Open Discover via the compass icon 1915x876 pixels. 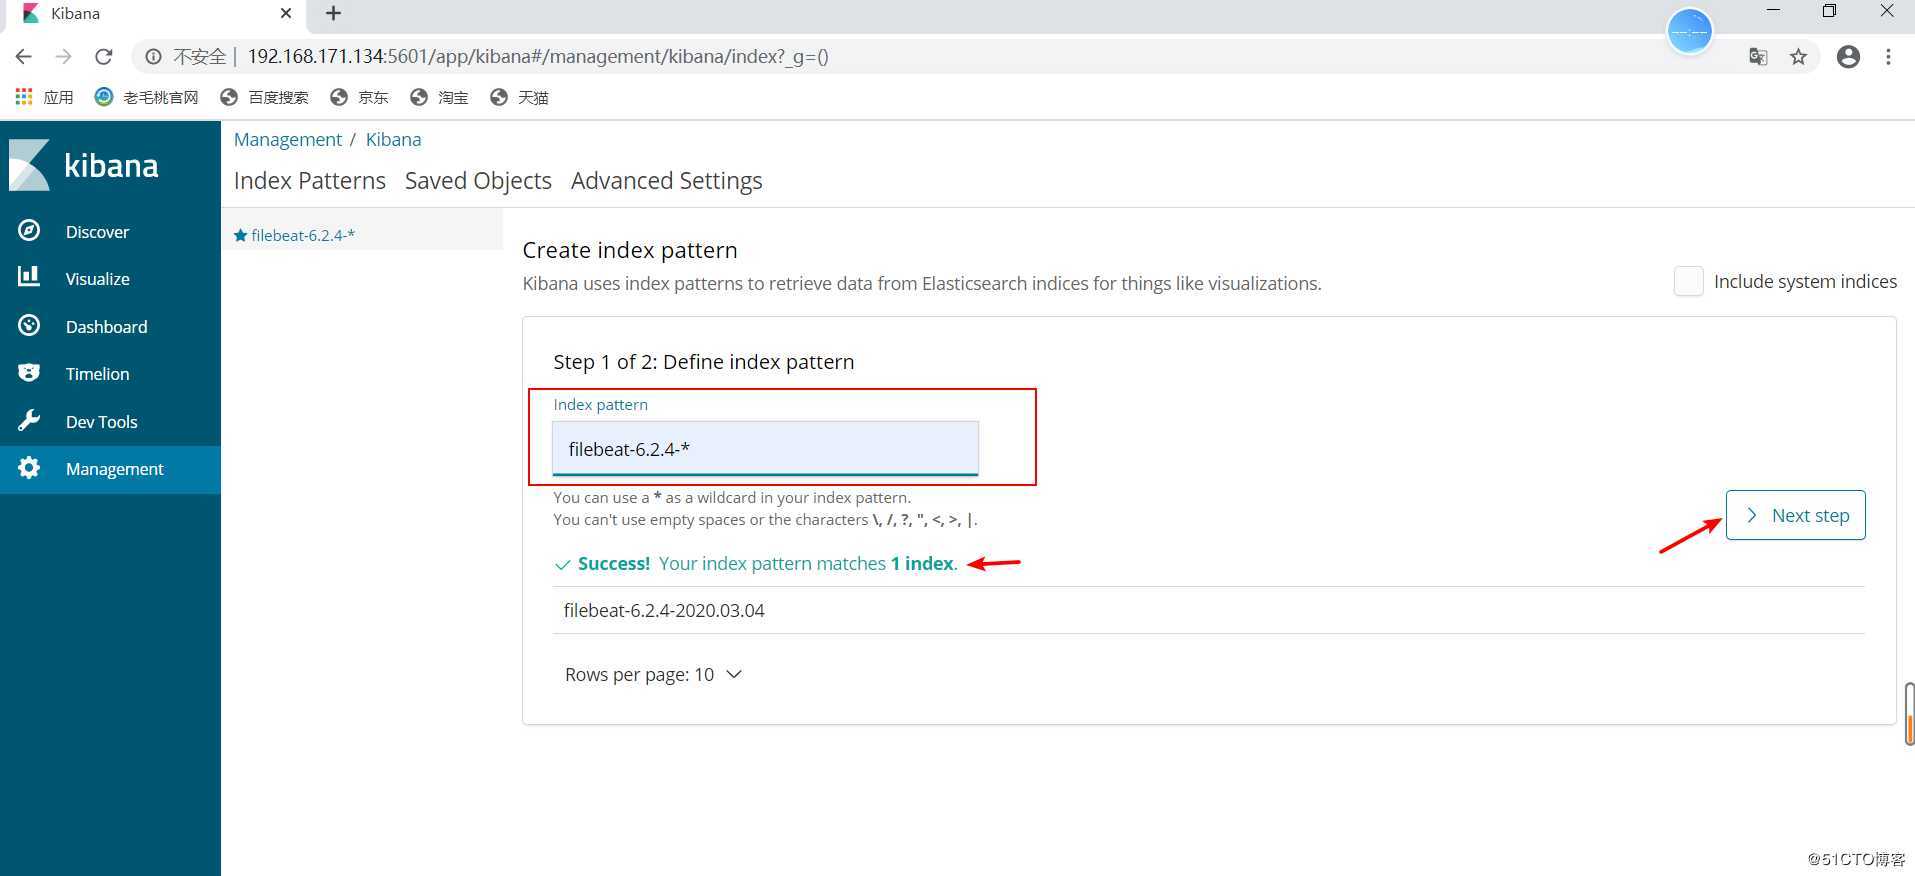point(29,231)
